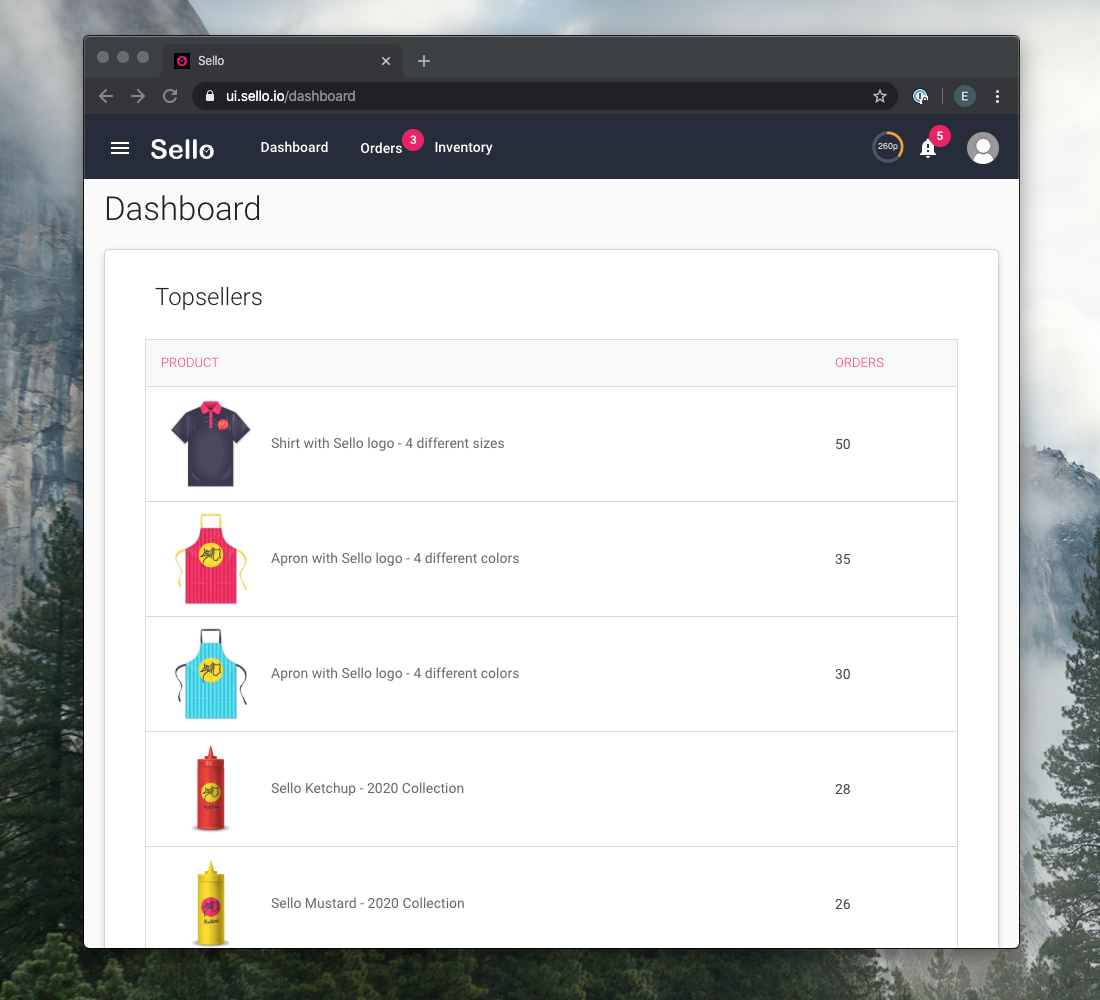The image size is (1100, 1000).
Task: Click the blue apron product thumbnail
Action: [210, 674]
